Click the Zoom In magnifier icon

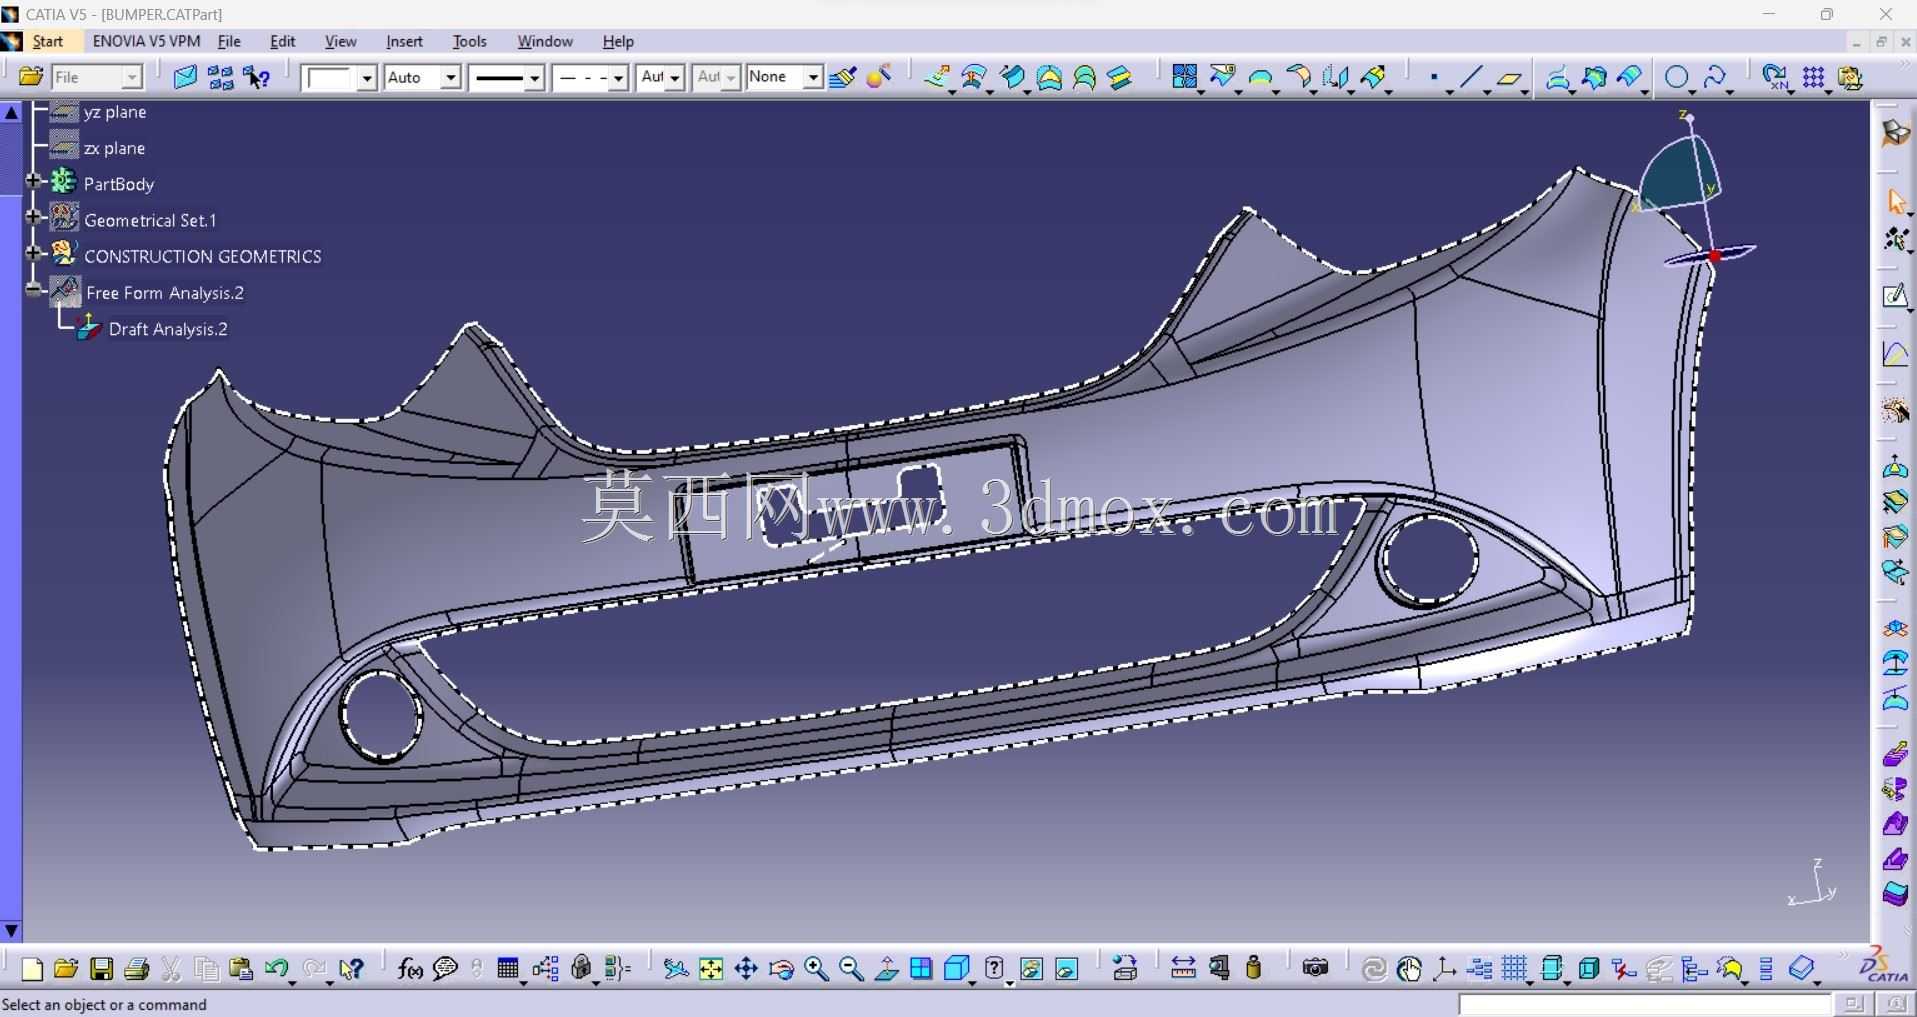[x=816, y=968]
